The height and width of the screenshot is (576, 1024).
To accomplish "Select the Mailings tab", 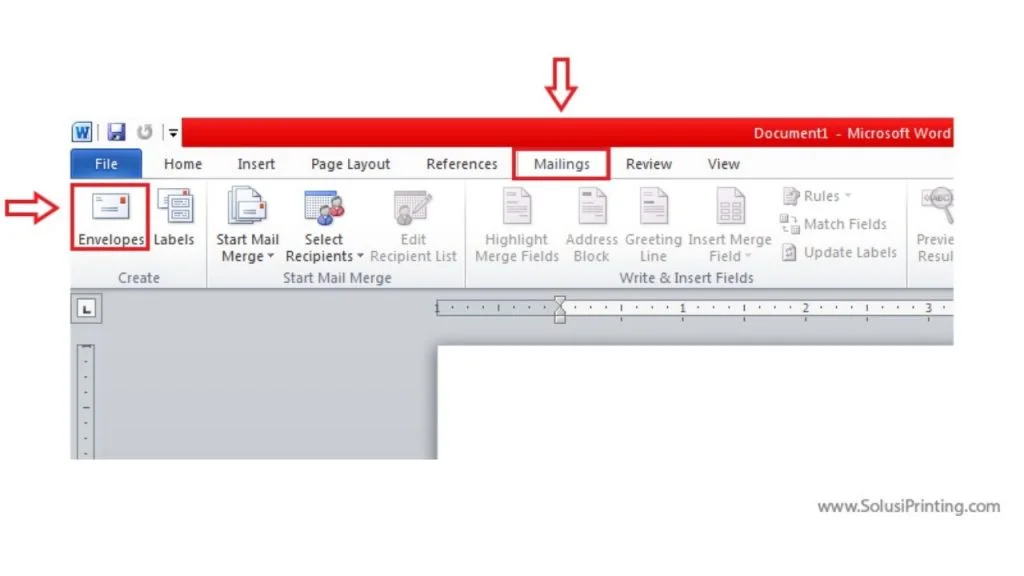I will (x=562, y=164).
